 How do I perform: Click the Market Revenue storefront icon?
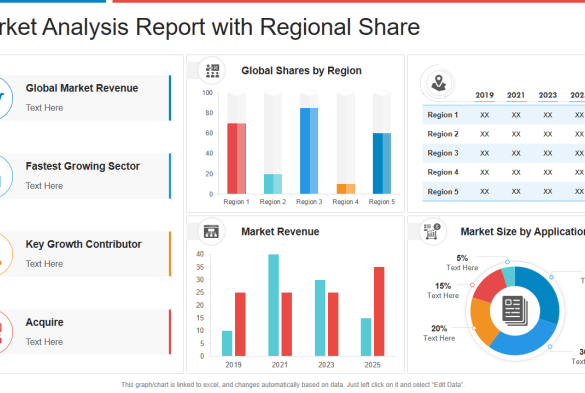pyautogui.click(x=211, y=231)
